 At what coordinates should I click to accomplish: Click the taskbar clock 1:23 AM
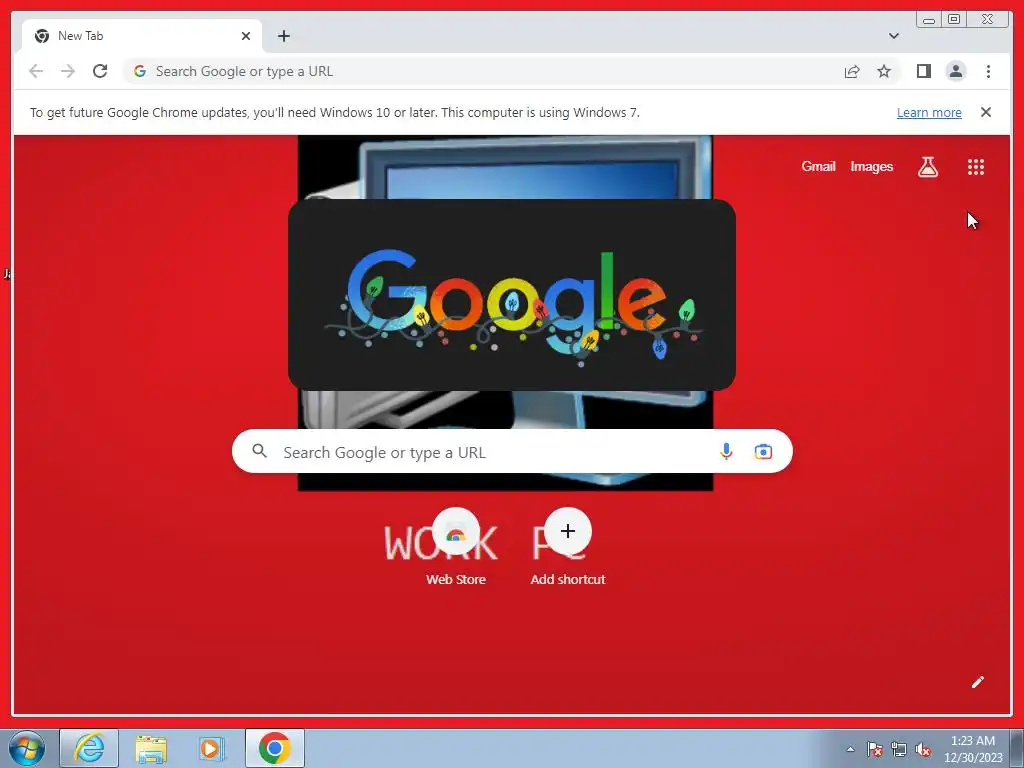pos(972,749)
